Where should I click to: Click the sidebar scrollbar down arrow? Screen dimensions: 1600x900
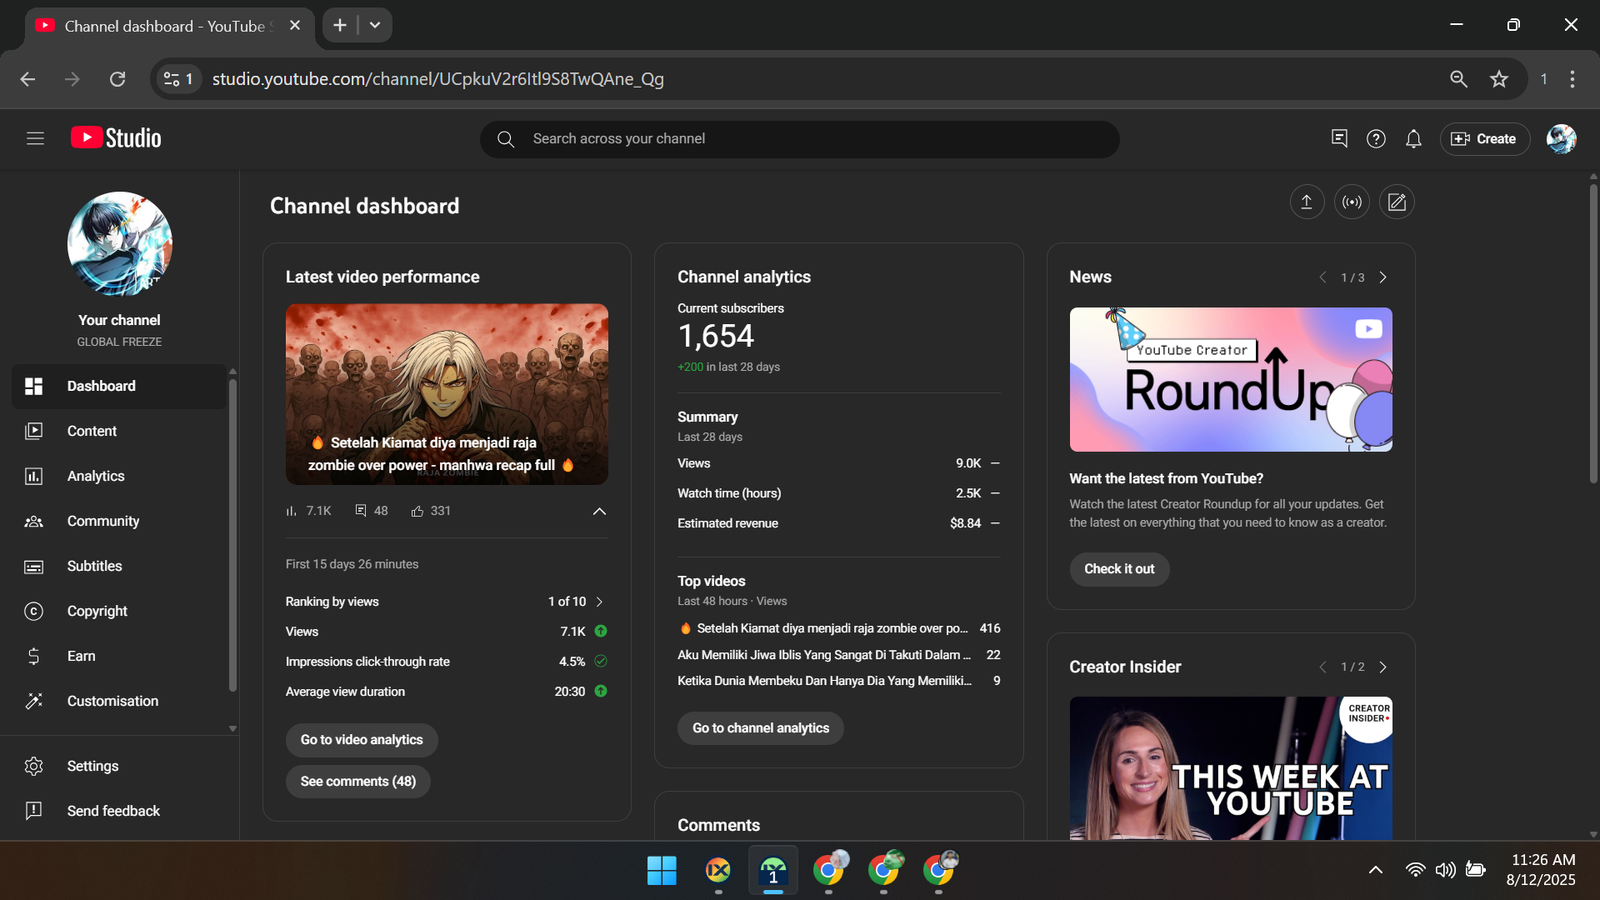[x=233, y=729]
